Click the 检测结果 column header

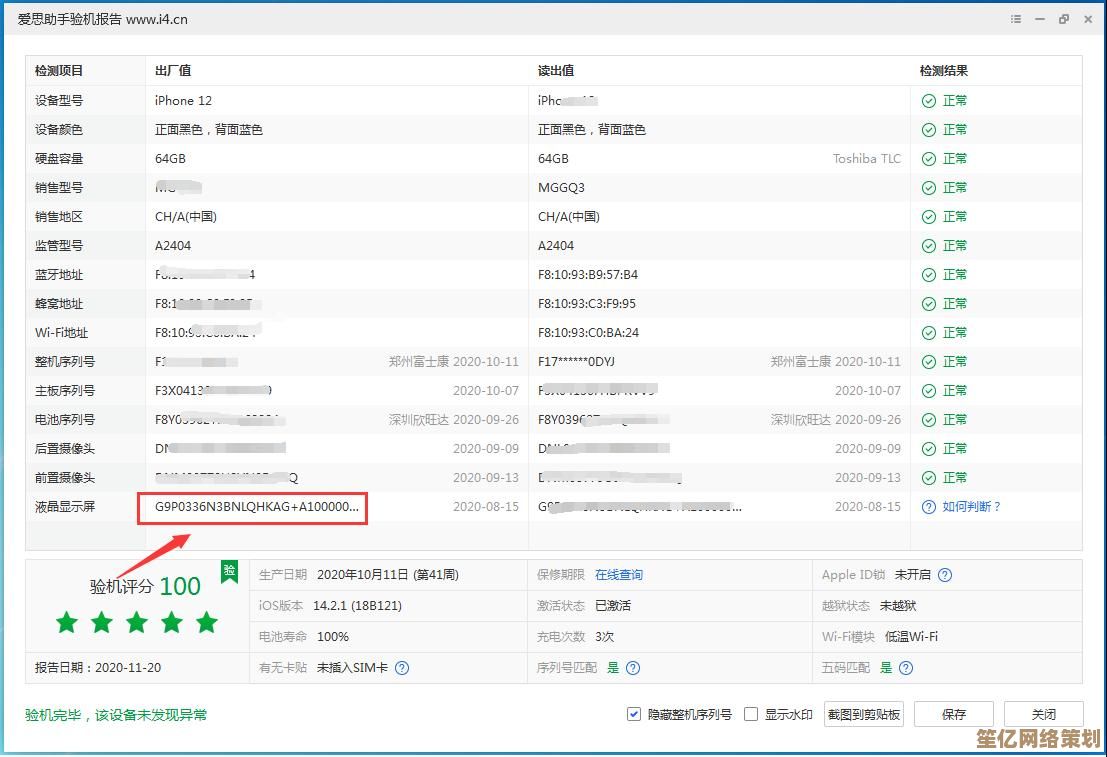point(943,71)
